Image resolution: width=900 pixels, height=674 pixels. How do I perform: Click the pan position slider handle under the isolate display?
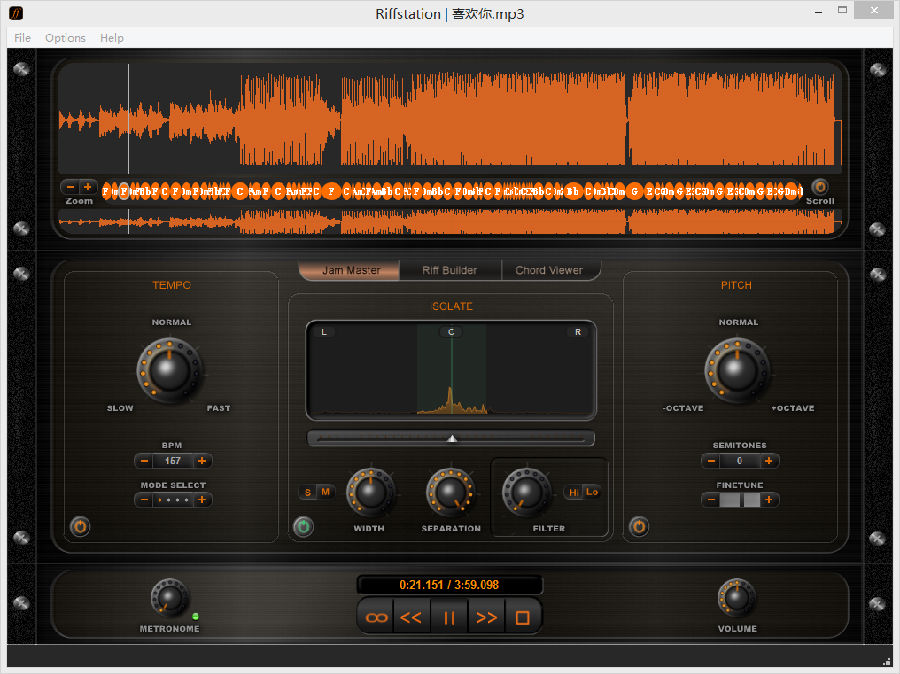(452, 439)
